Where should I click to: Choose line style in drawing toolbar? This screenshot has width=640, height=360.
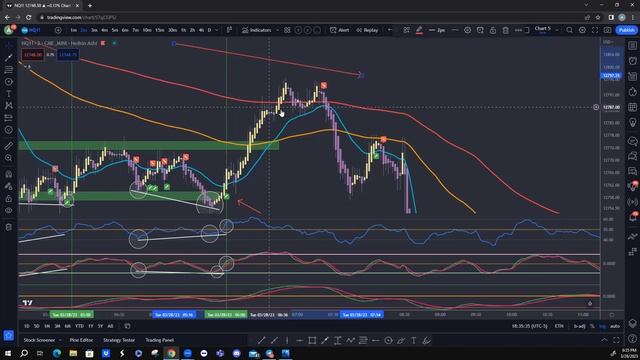(x=455, y=30)
